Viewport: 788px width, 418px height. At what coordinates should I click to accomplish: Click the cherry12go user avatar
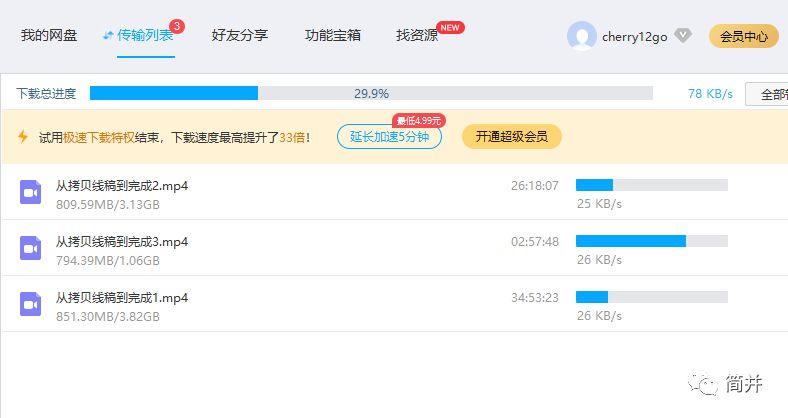[581, 37]
